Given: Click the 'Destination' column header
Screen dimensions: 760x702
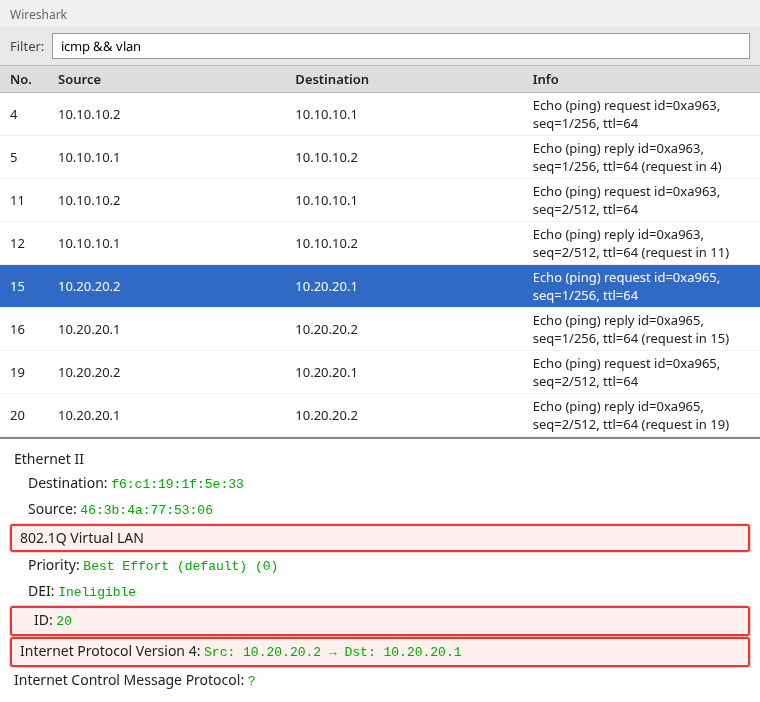Looking at the screenshot, I should pyautogui.click(x=332, y=80).
